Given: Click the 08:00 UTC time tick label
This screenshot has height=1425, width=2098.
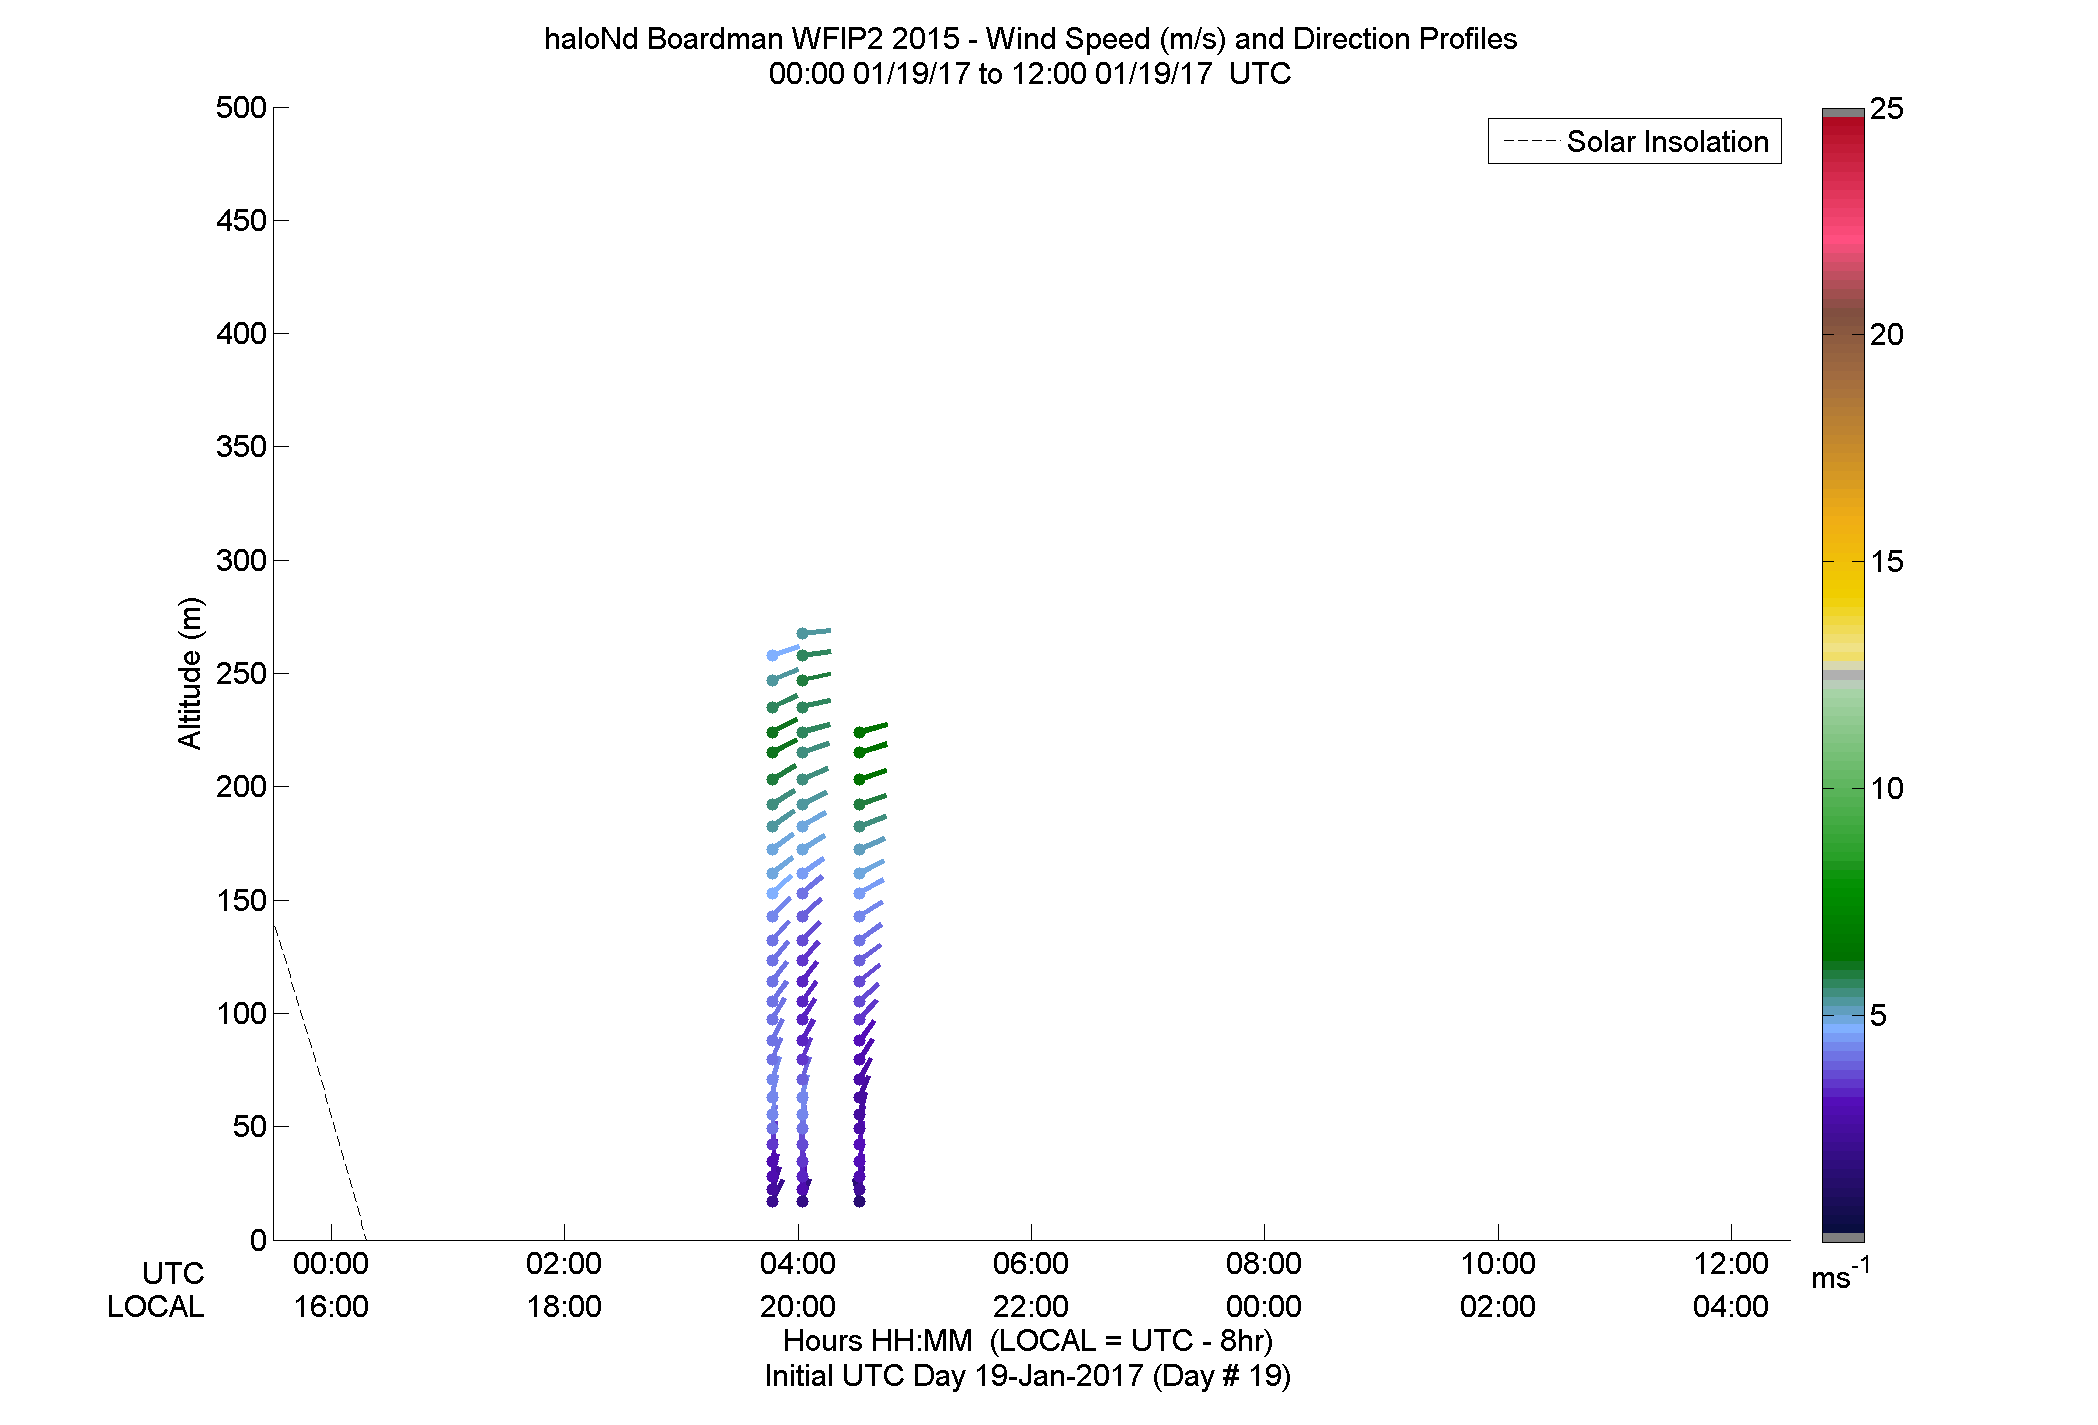Looking at the screenshot, I should pyautogui.click(x=1264, y=1263).
